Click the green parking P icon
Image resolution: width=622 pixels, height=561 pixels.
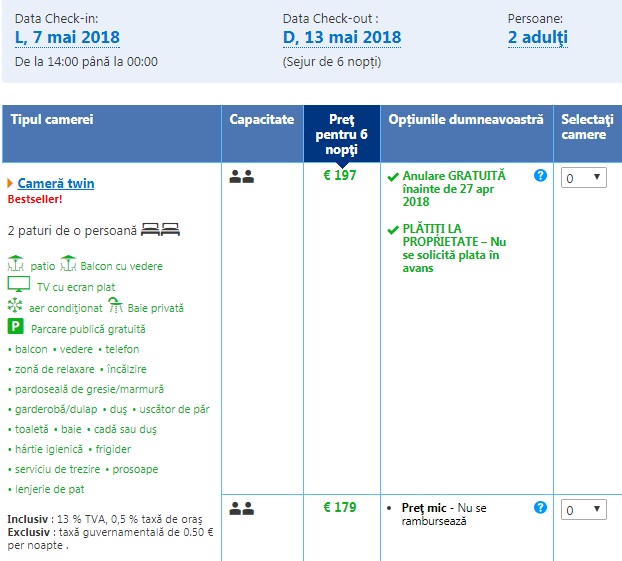click(15, 327)
